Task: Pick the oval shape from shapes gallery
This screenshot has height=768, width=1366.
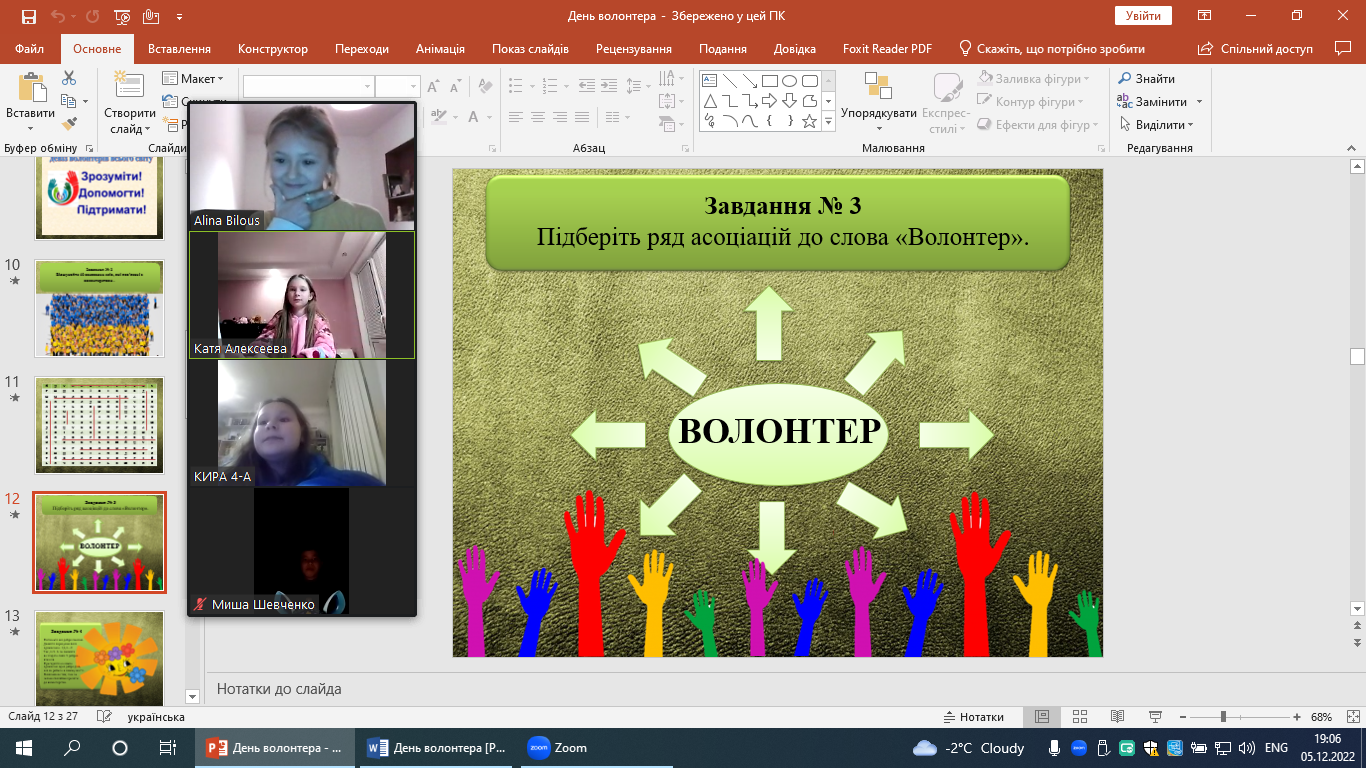Action: (x=790, y=81)
